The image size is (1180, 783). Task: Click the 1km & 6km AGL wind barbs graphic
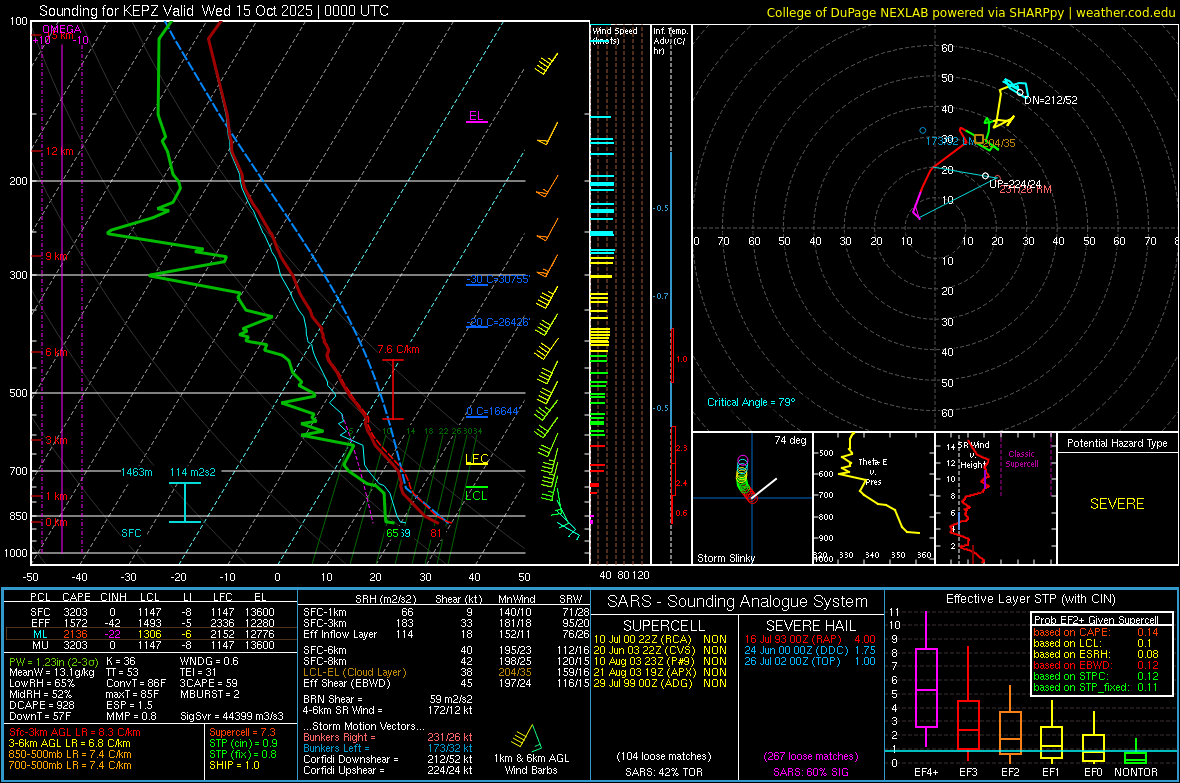pos(528,738)
